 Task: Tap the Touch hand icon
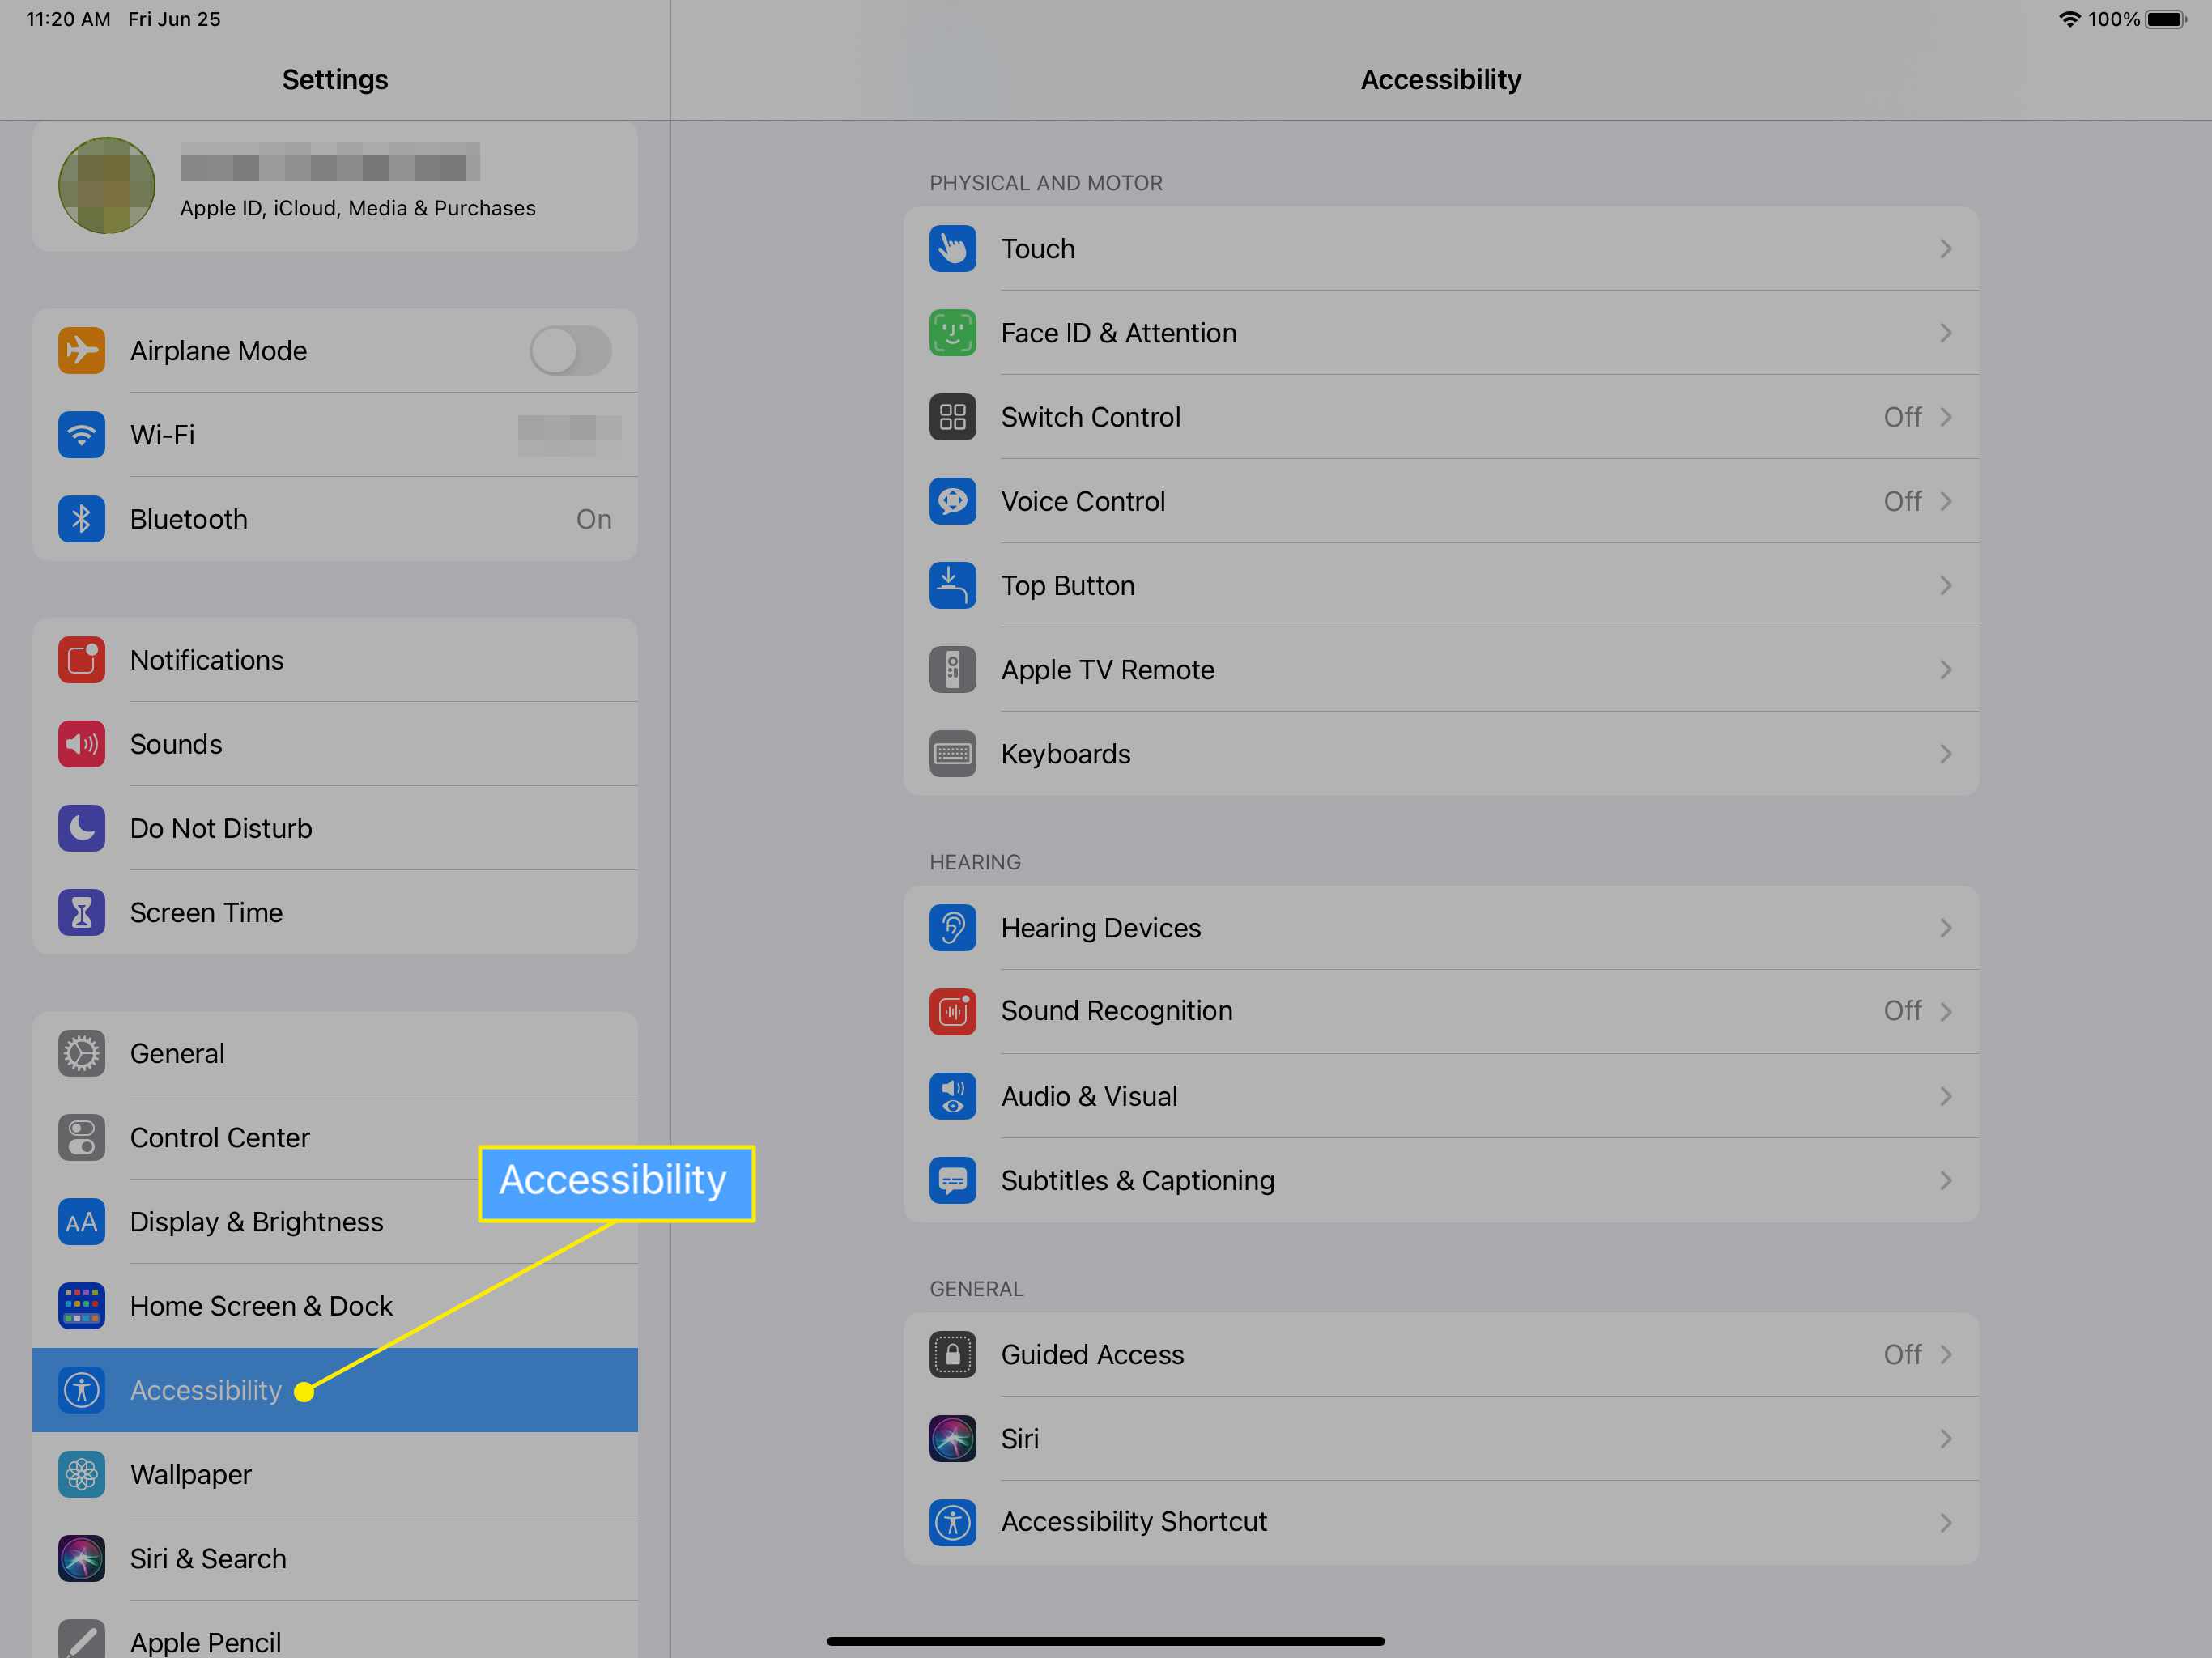[x=952, y=248]
